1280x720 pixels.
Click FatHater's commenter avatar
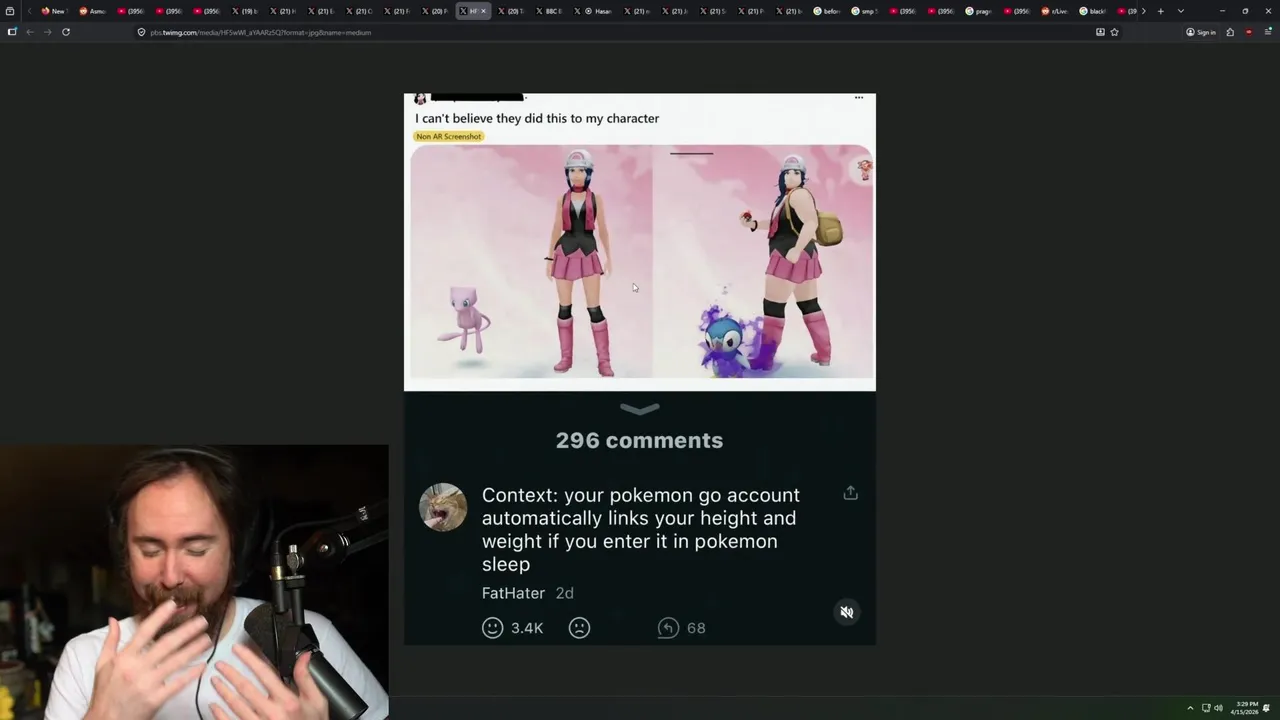(443, 507)
